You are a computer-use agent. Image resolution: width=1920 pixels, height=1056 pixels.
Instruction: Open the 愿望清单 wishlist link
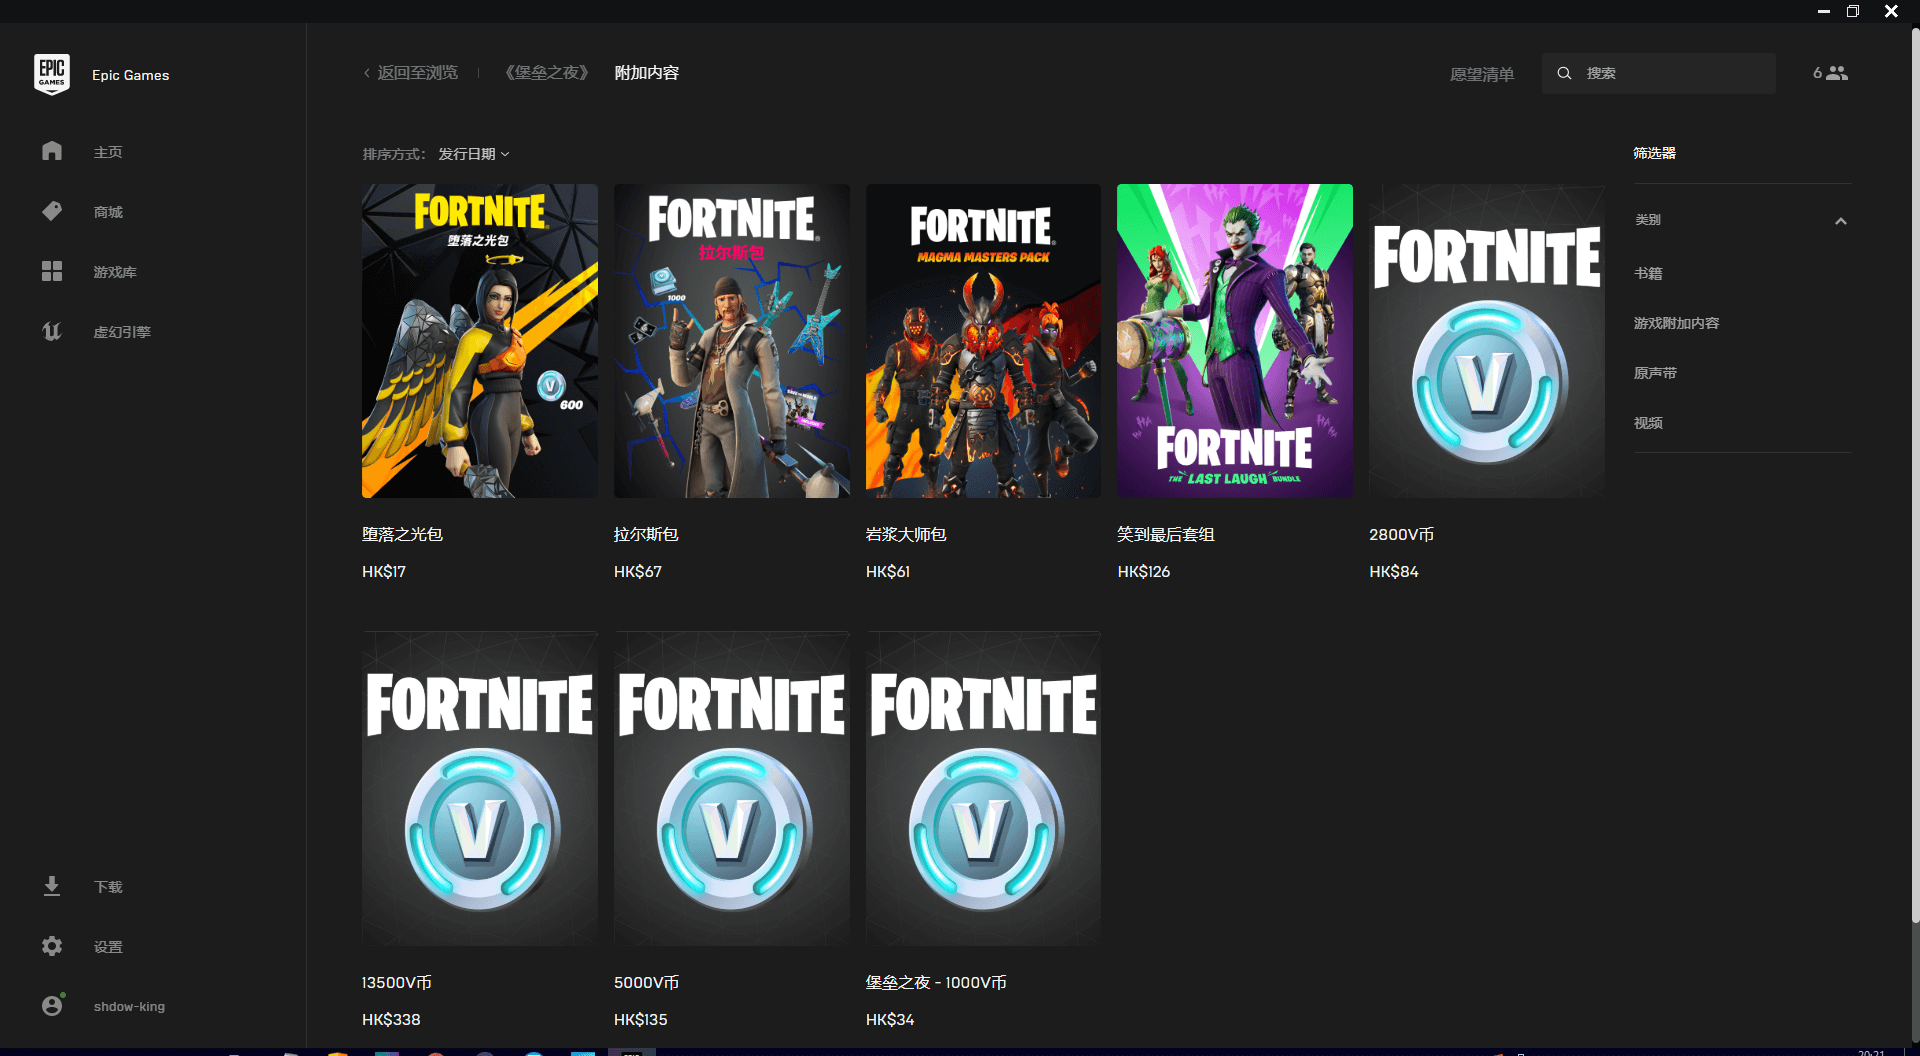[x=1482, y=74]
